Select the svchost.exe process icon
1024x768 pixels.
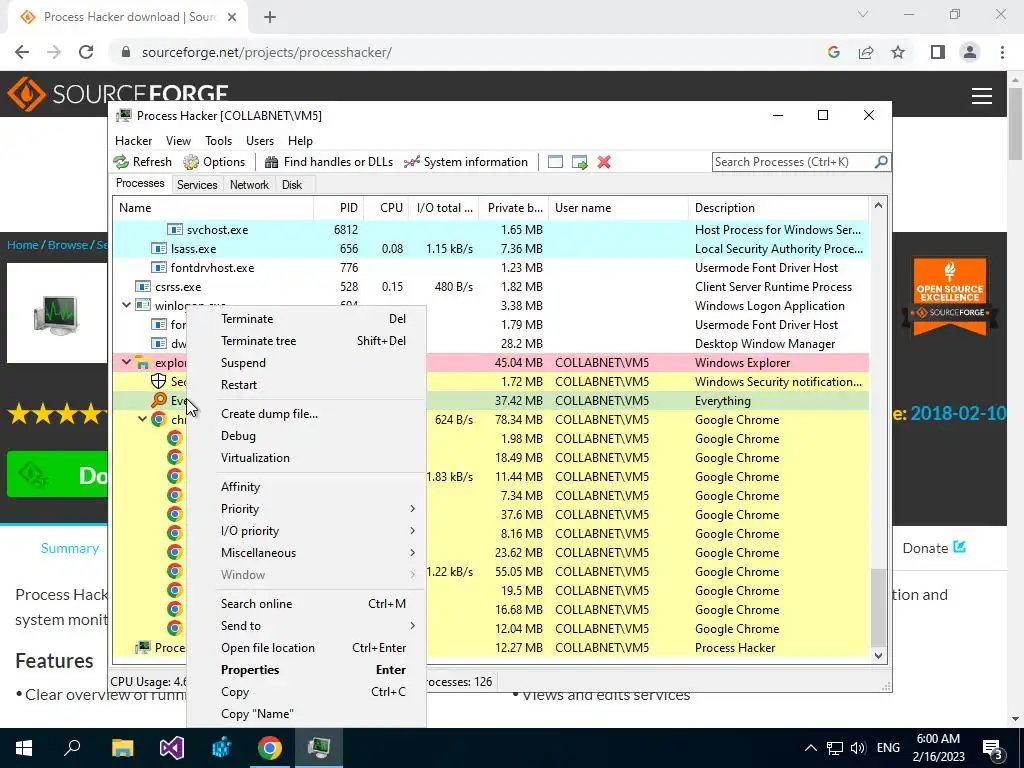(174, 229)
